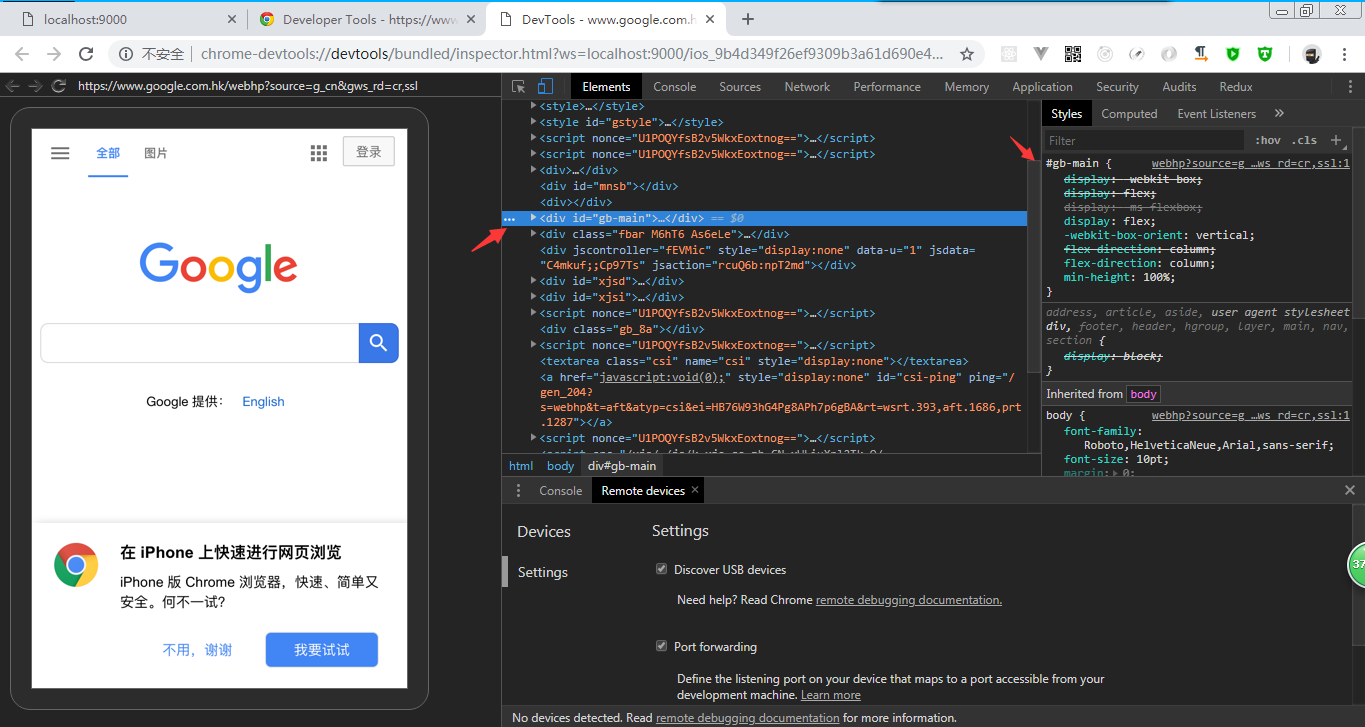
Task: Expand the div id="gb-main" node
Action: click(x=533, y=218)
